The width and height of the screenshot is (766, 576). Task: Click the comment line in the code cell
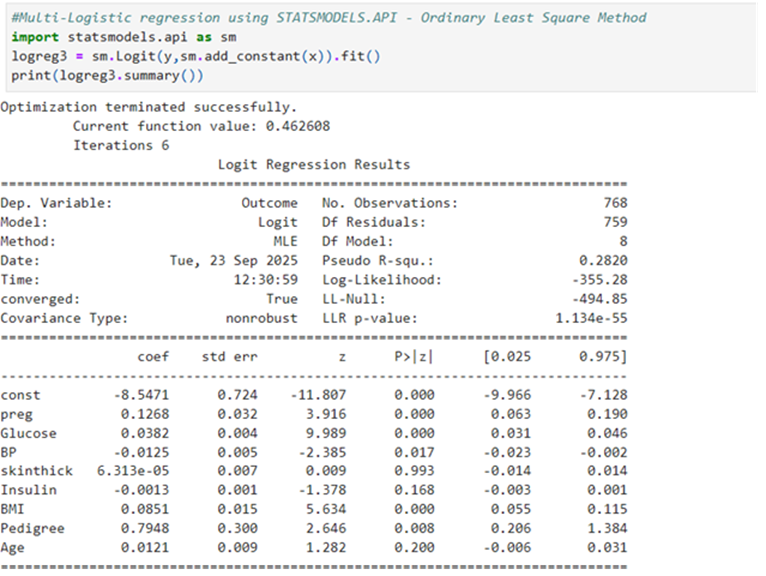coord(328,18)
